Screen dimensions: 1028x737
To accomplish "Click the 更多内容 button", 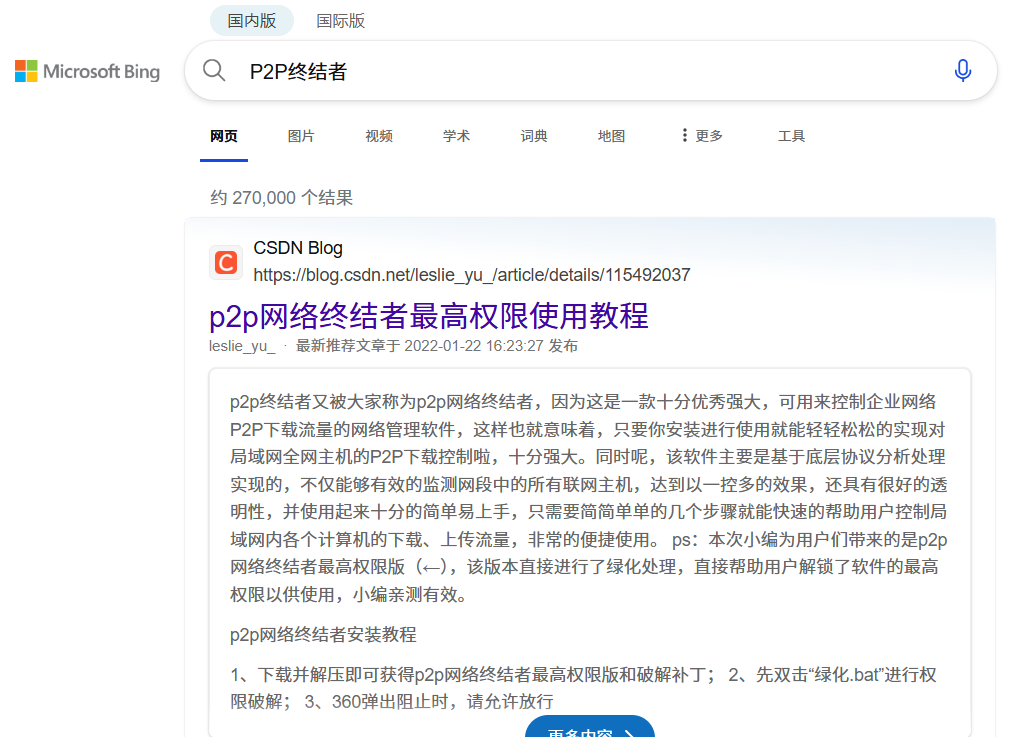I will point(589,728).
